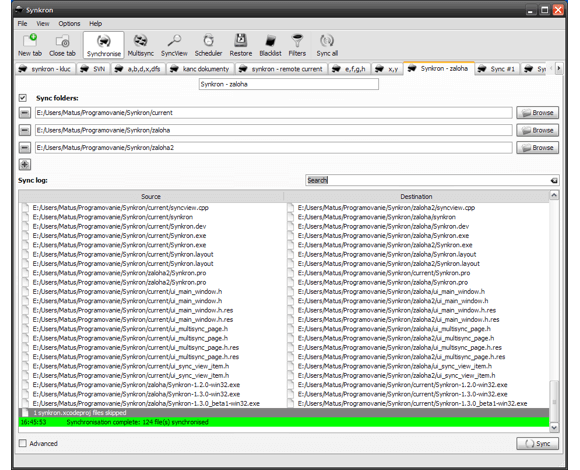Browse for the Synkron/zaloha folder
This screenshot has height=470, width=580.
tap(537, 130)
